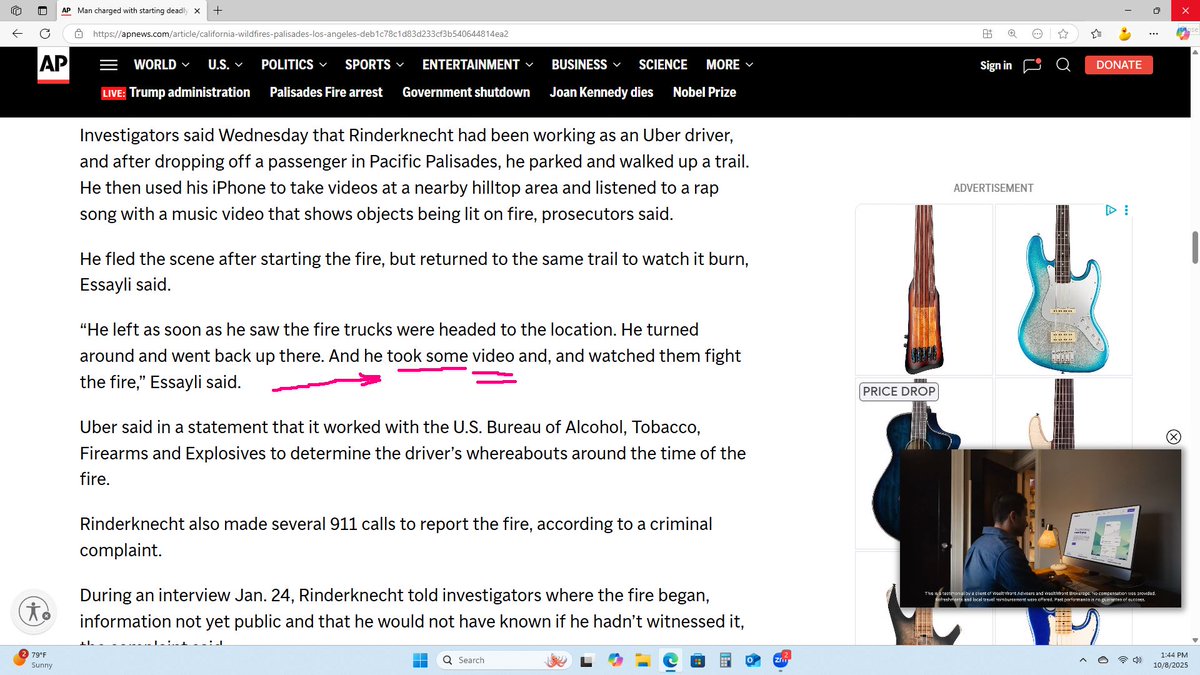Open AP notifications chat icon
The image size is (1200, 675).
click(x=1032, y=65)
